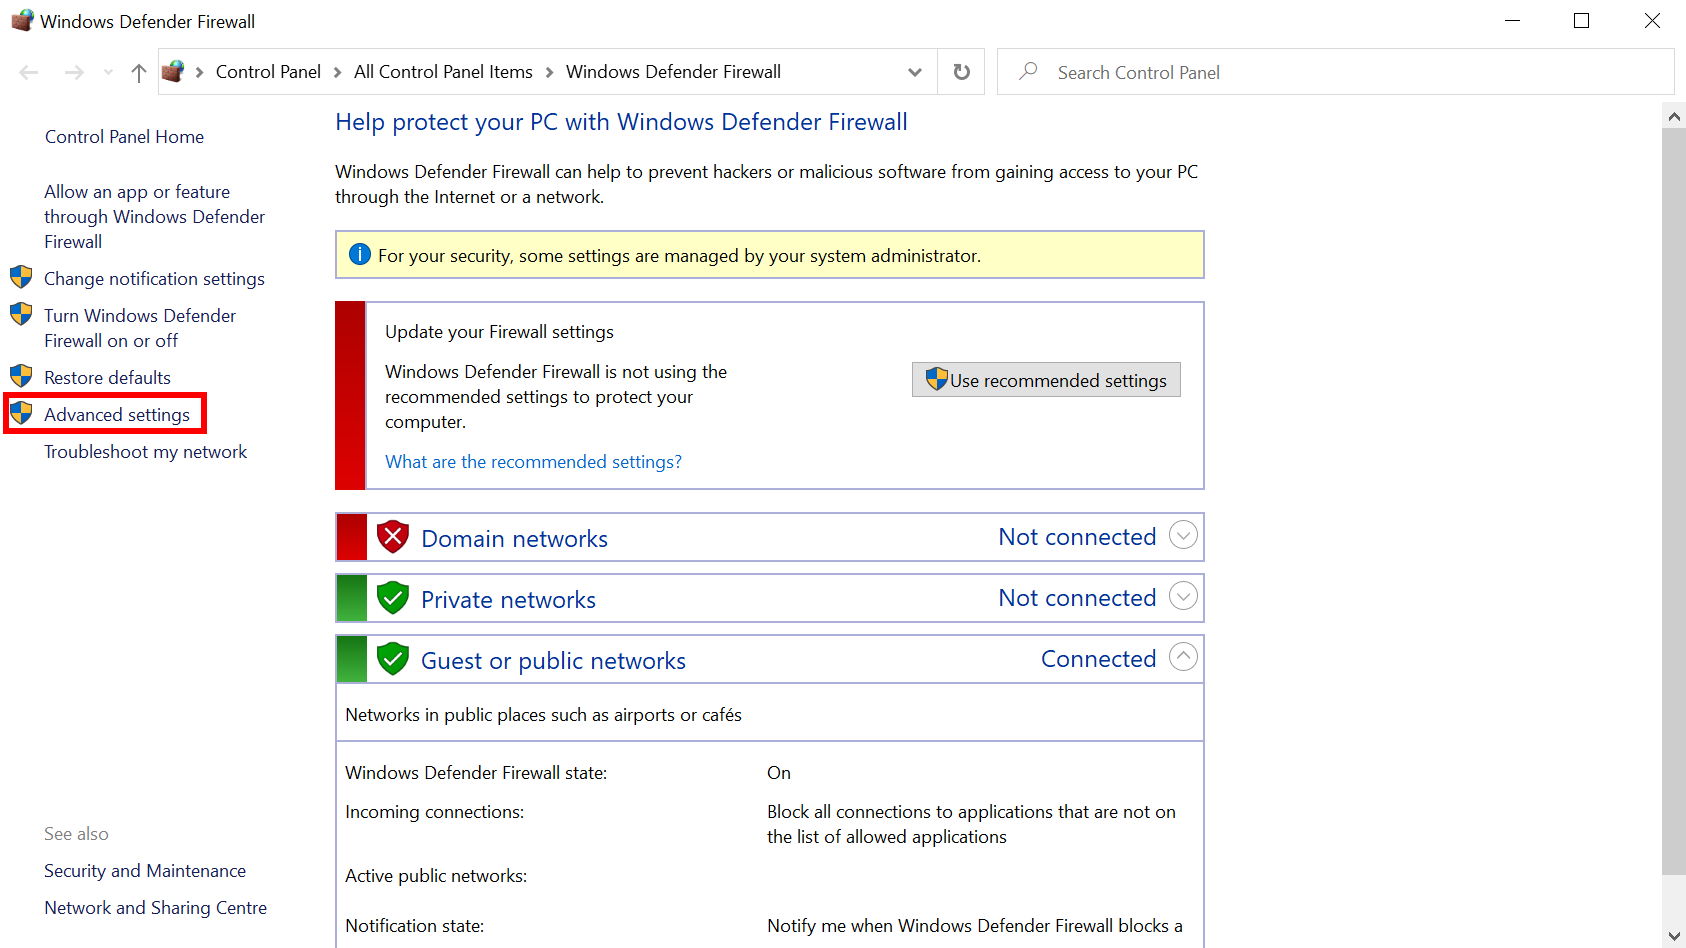Maximize the Windows Defender Firewall window
Screen dimensions: 1686x948
(1581, 21)
